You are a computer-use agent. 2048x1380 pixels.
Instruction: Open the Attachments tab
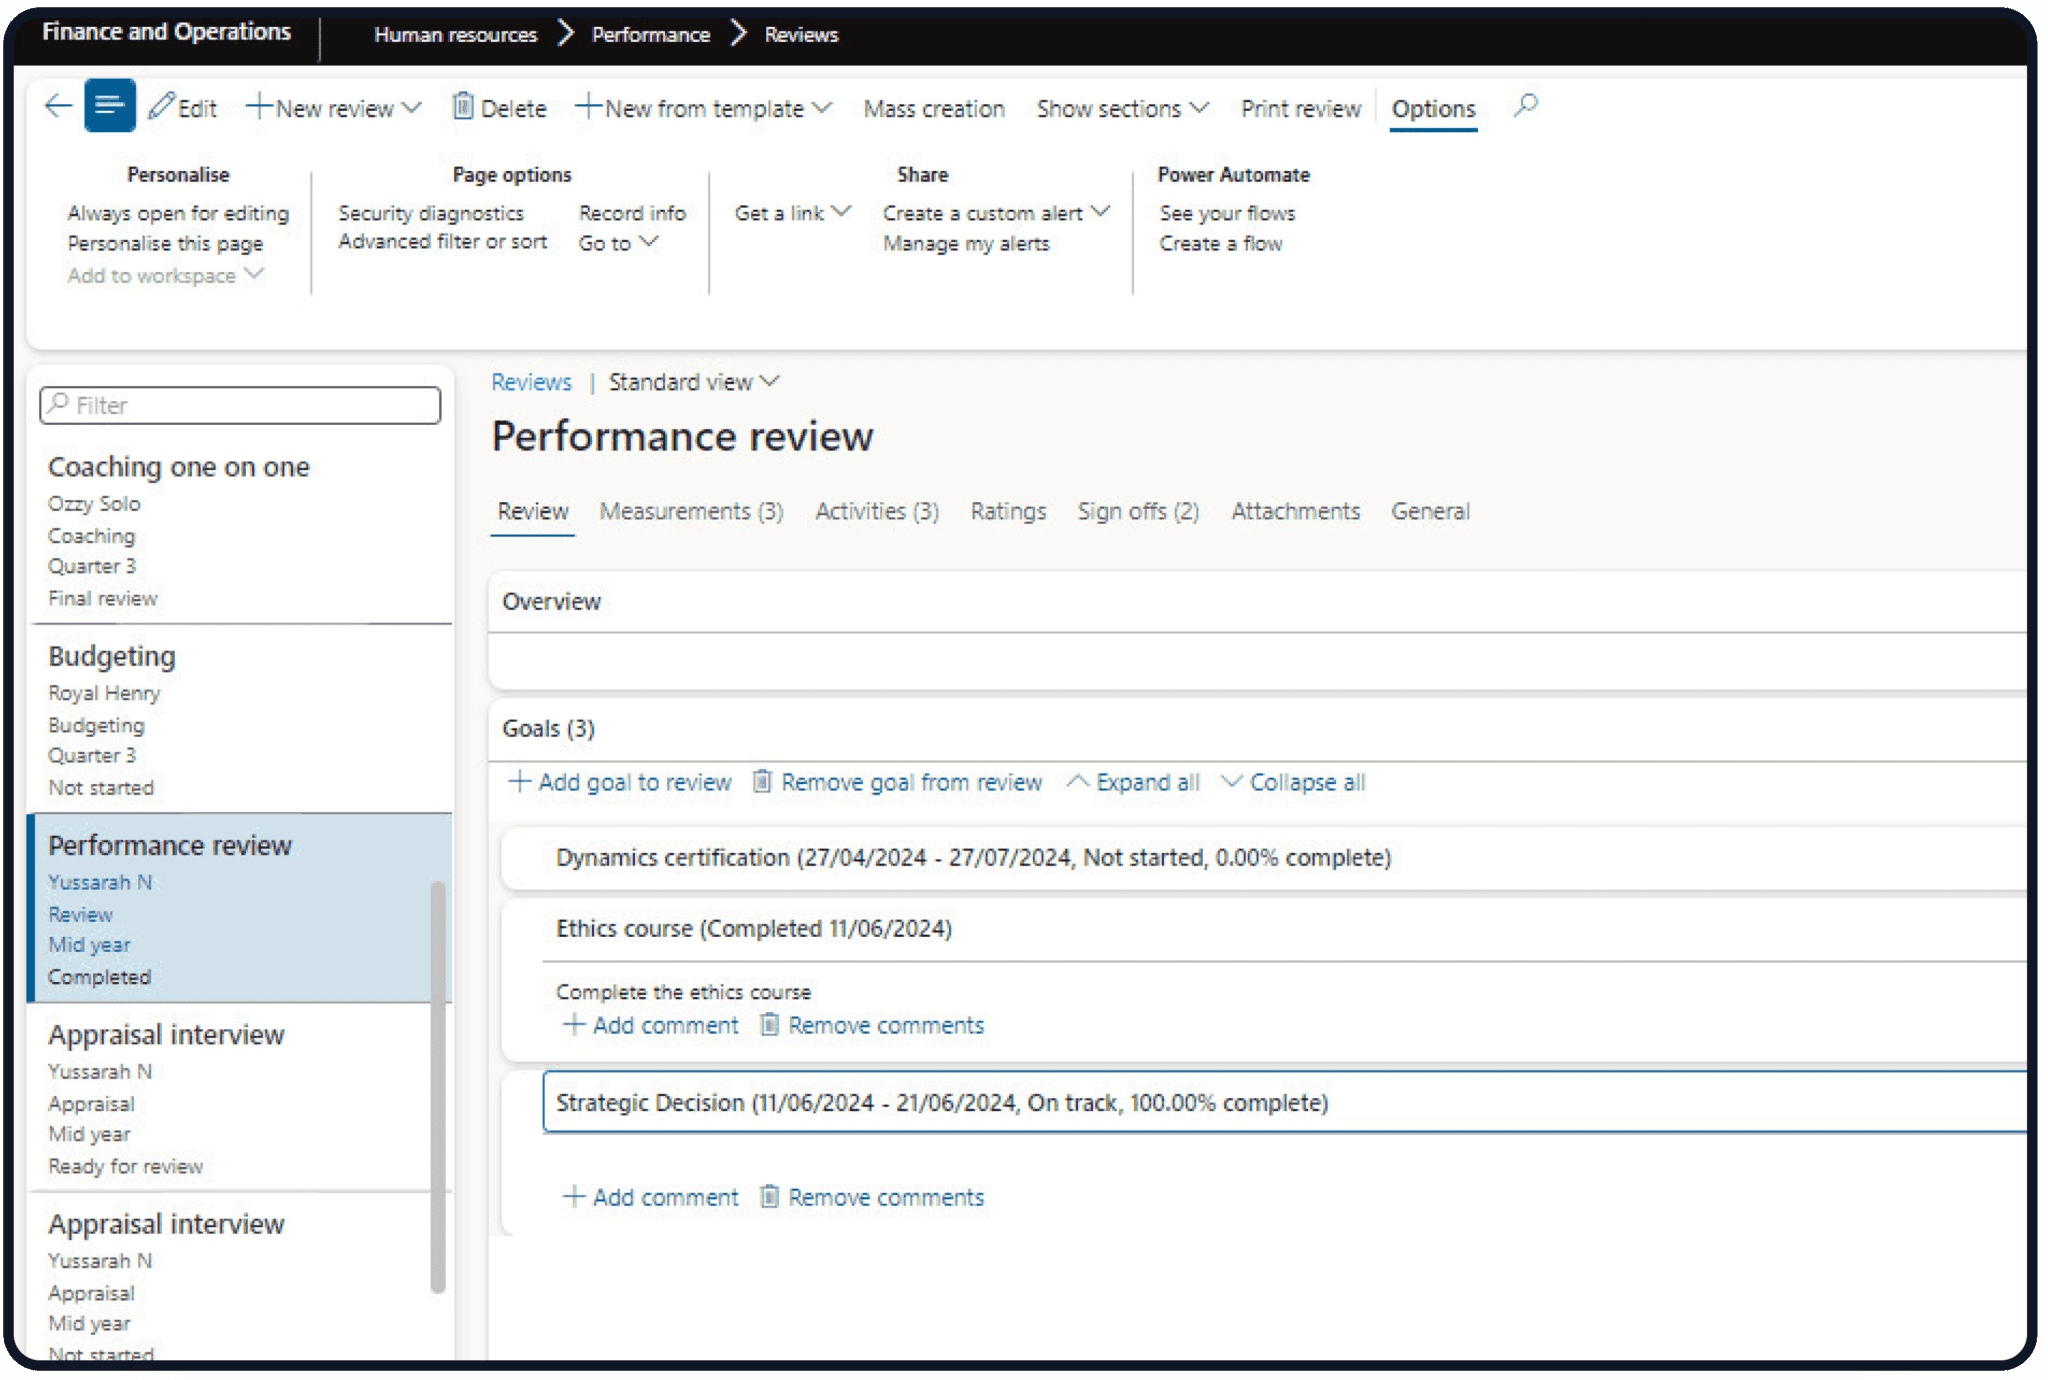[x=1295, y=511]
